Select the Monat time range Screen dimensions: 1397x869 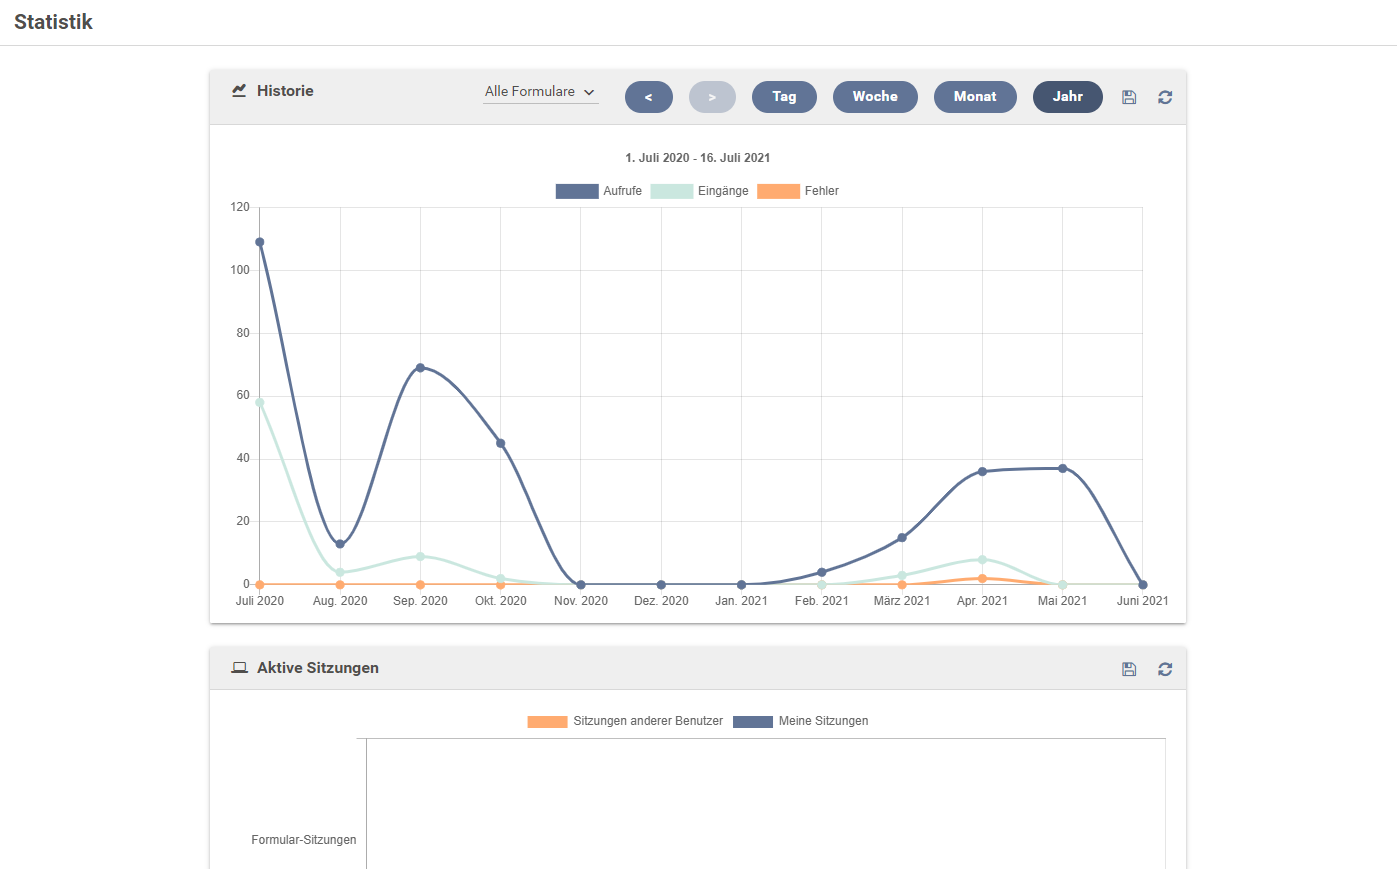pos(975,97)
